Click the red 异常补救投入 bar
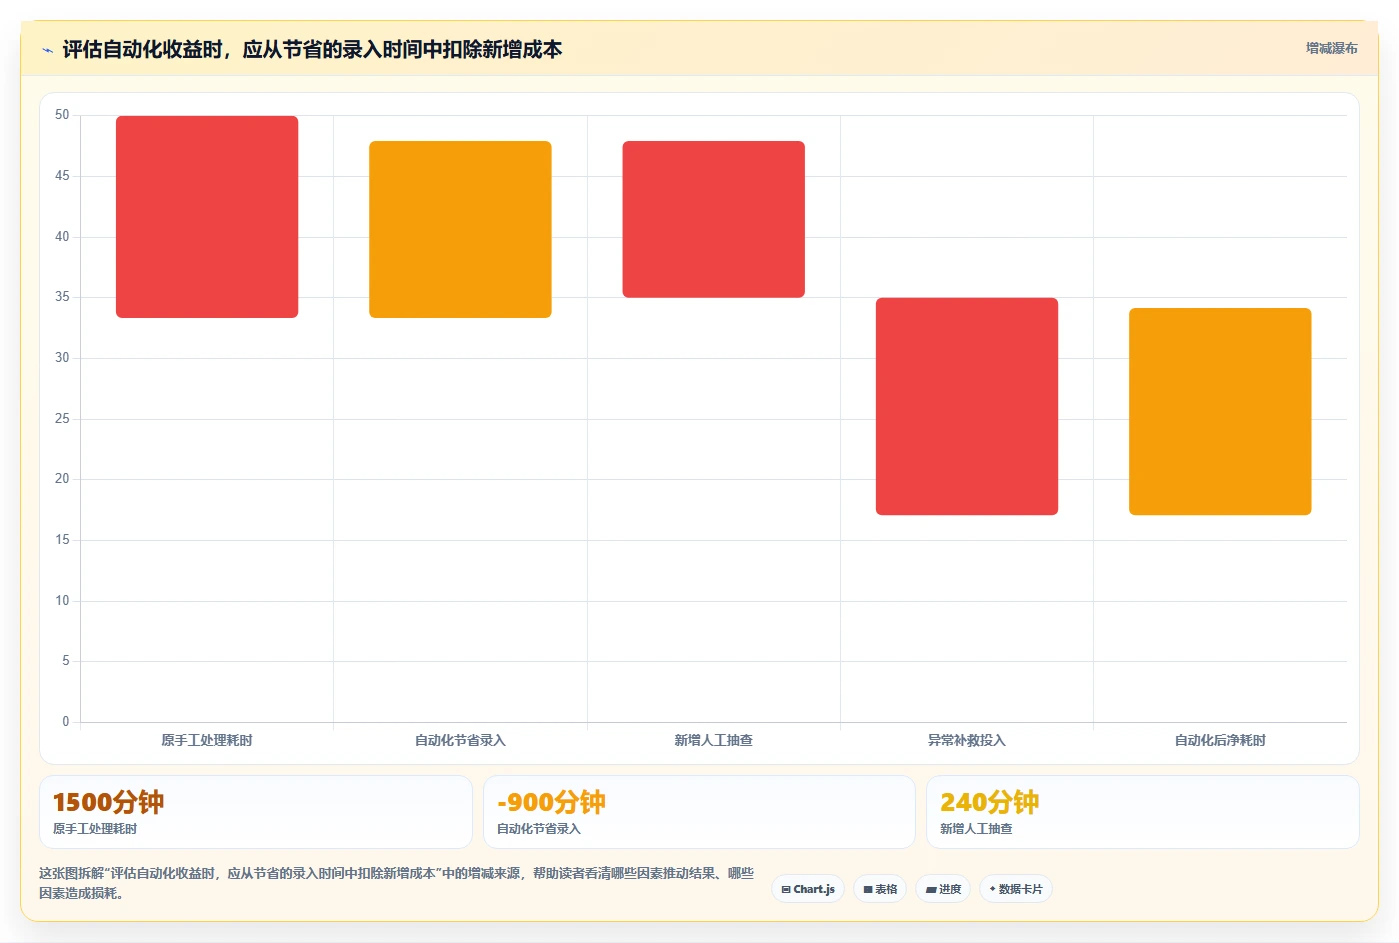 967,406
